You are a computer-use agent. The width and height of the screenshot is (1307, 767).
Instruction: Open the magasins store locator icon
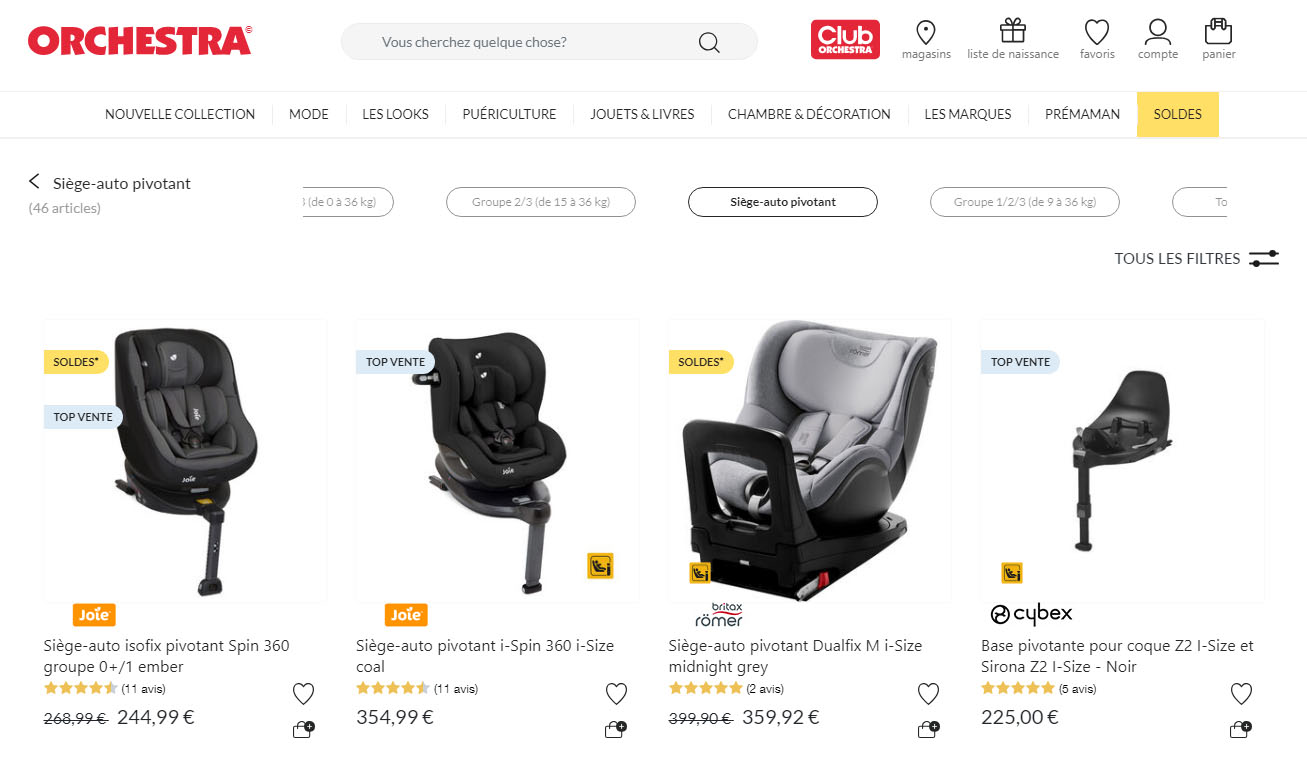point(925,32)
